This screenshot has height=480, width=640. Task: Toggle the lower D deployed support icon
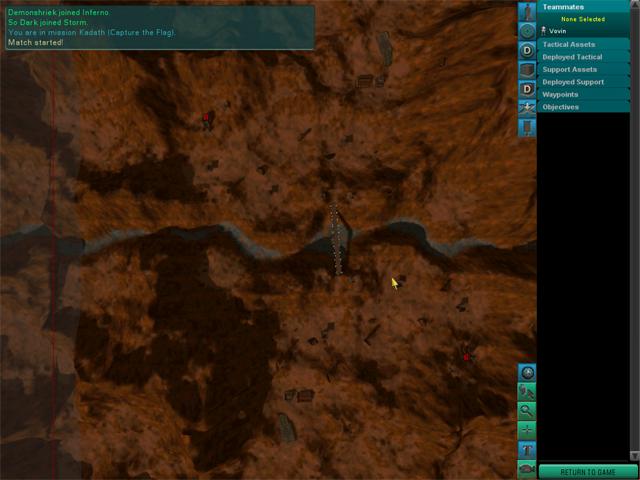tap(527, 89)
